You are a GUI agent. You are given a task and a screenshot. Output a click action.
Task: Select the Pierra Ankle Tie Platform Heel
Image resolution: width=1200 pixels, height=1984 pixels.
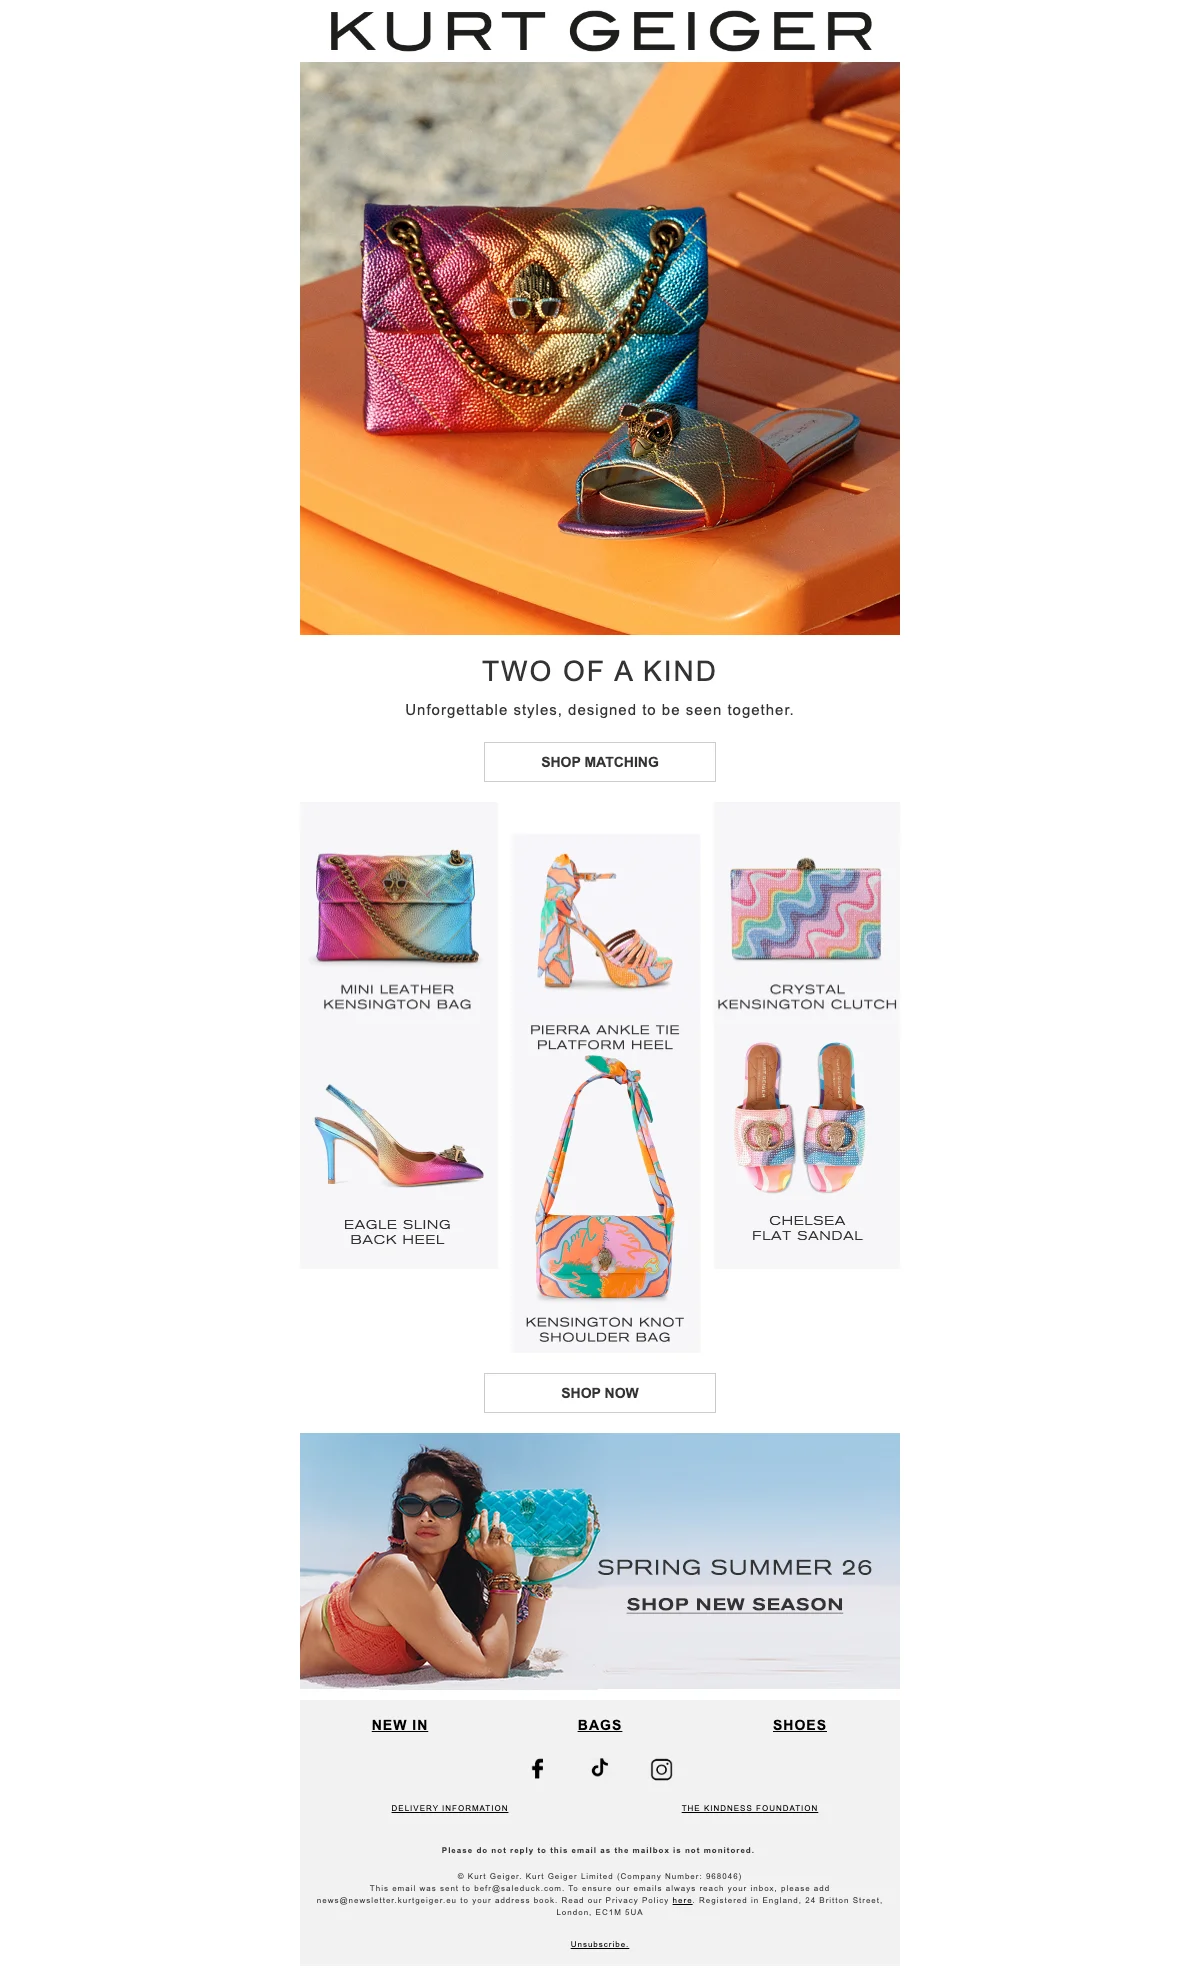[605, 922]
